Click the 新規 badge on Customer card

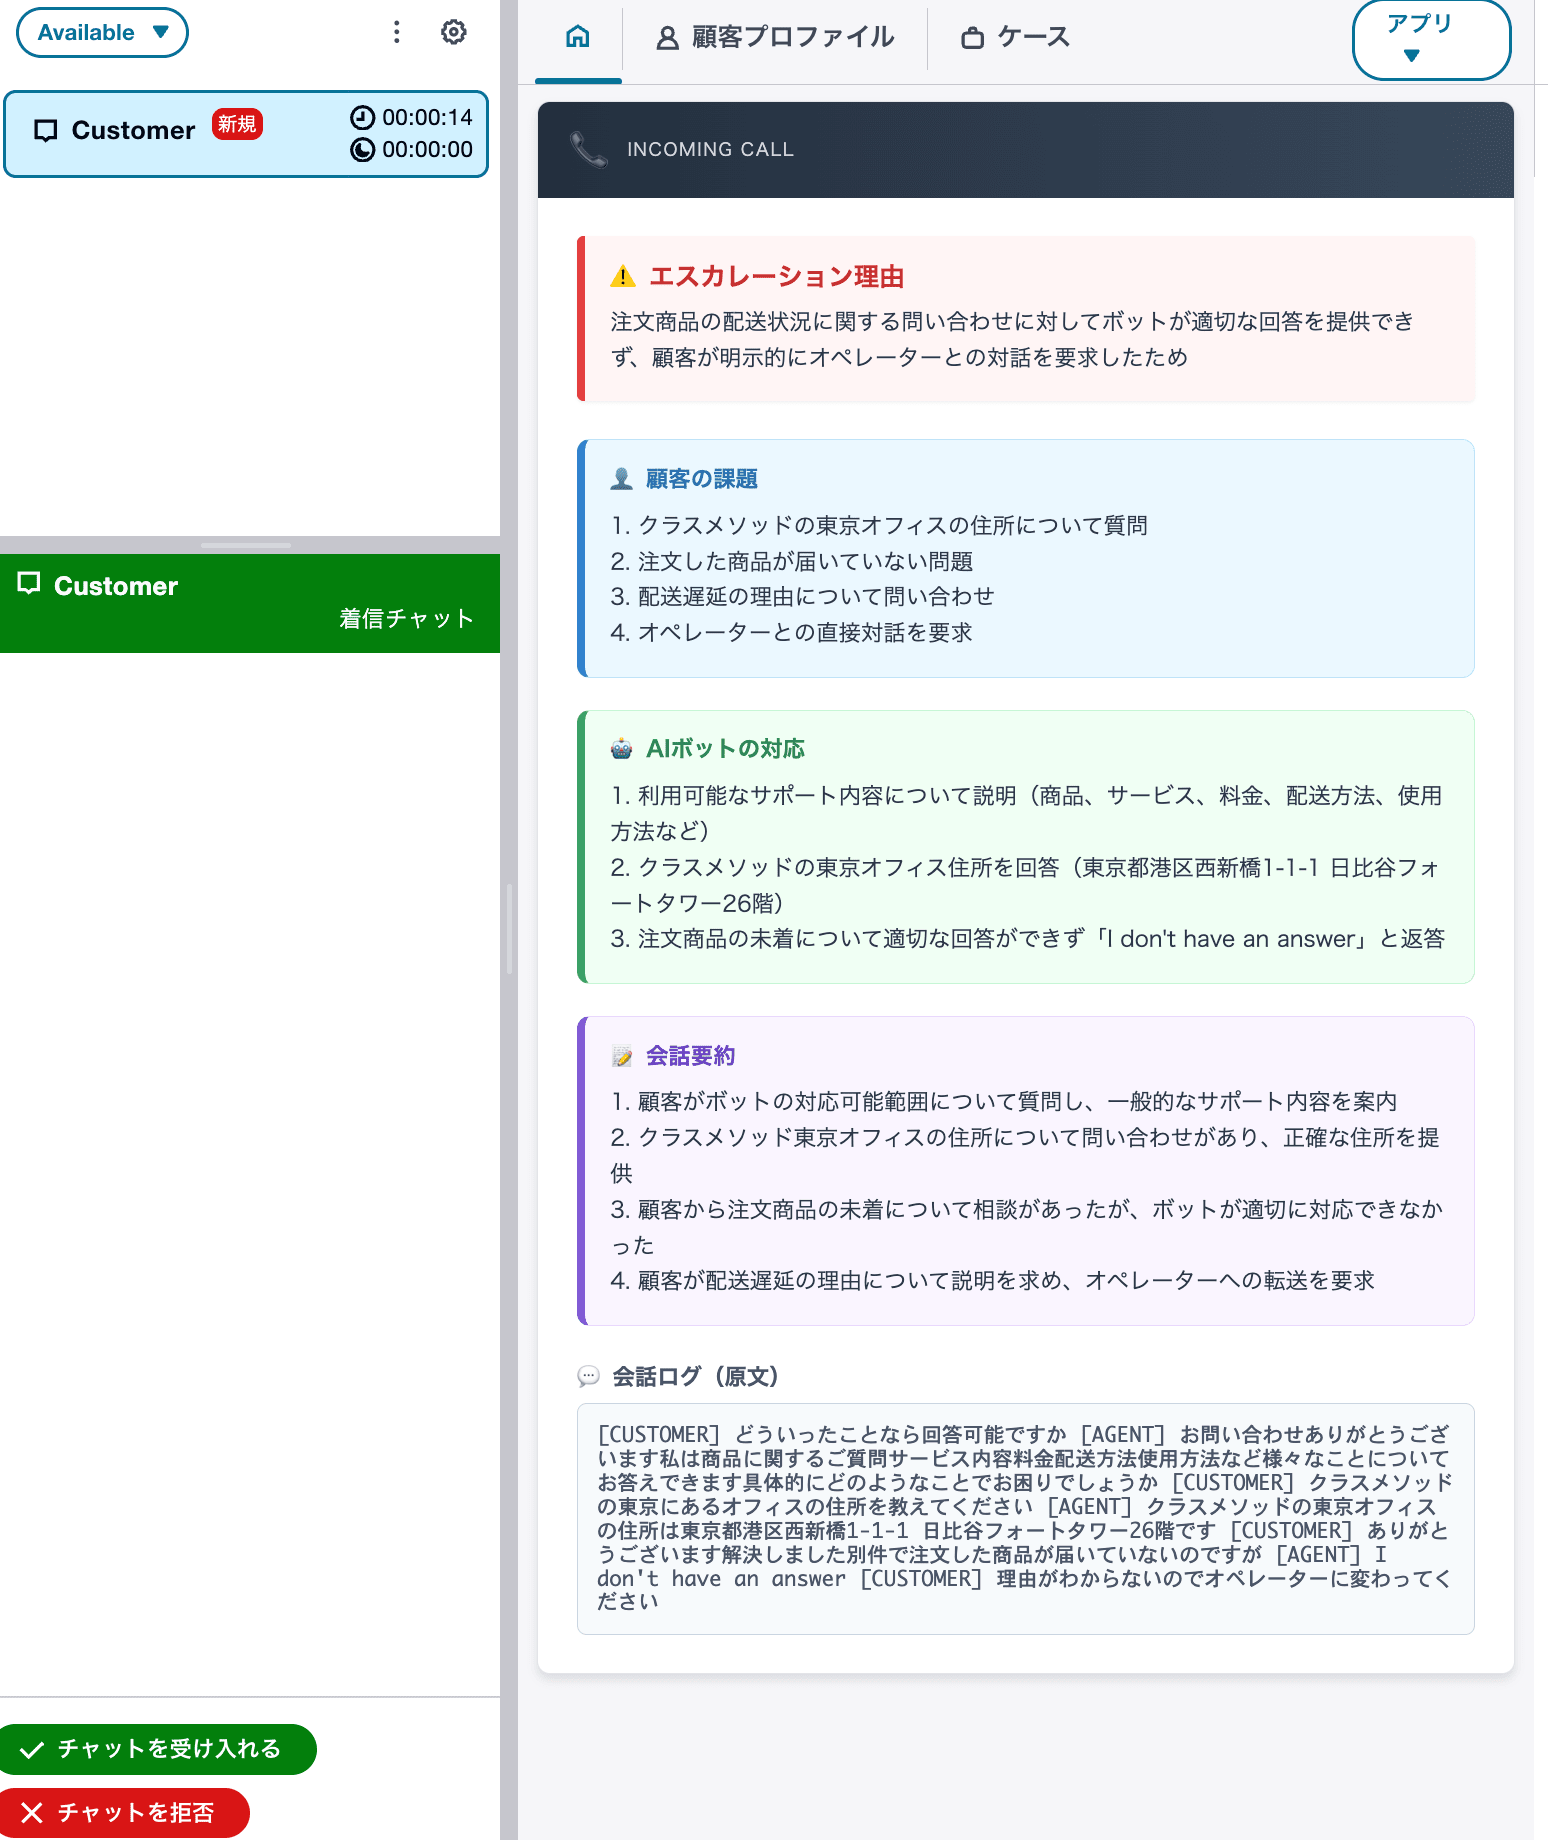pos(237,124)
